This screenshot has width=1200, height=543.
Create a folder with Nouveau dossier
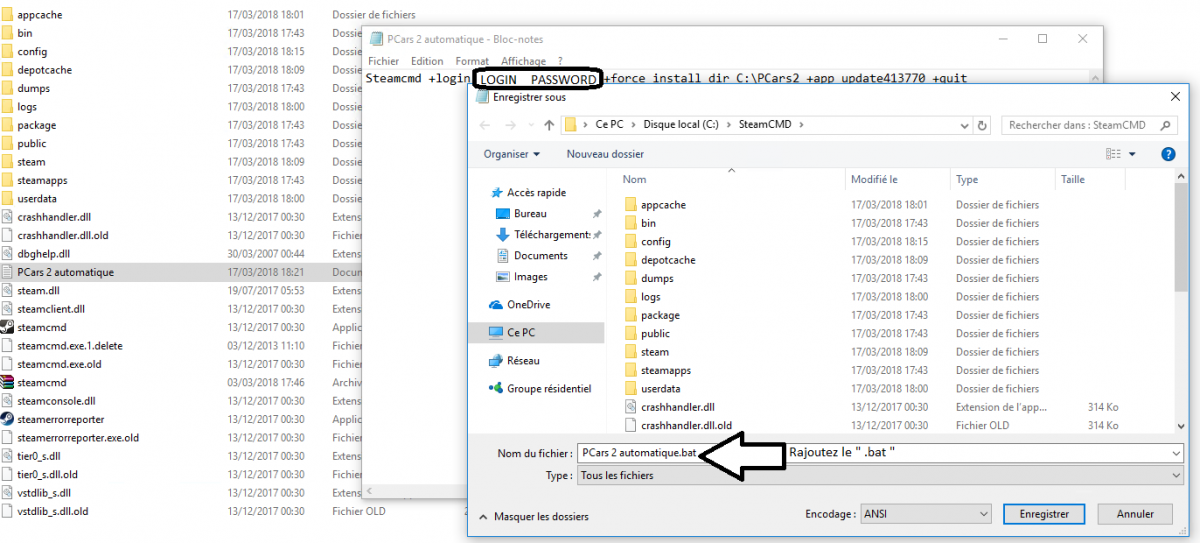click(x=605, y=154)
